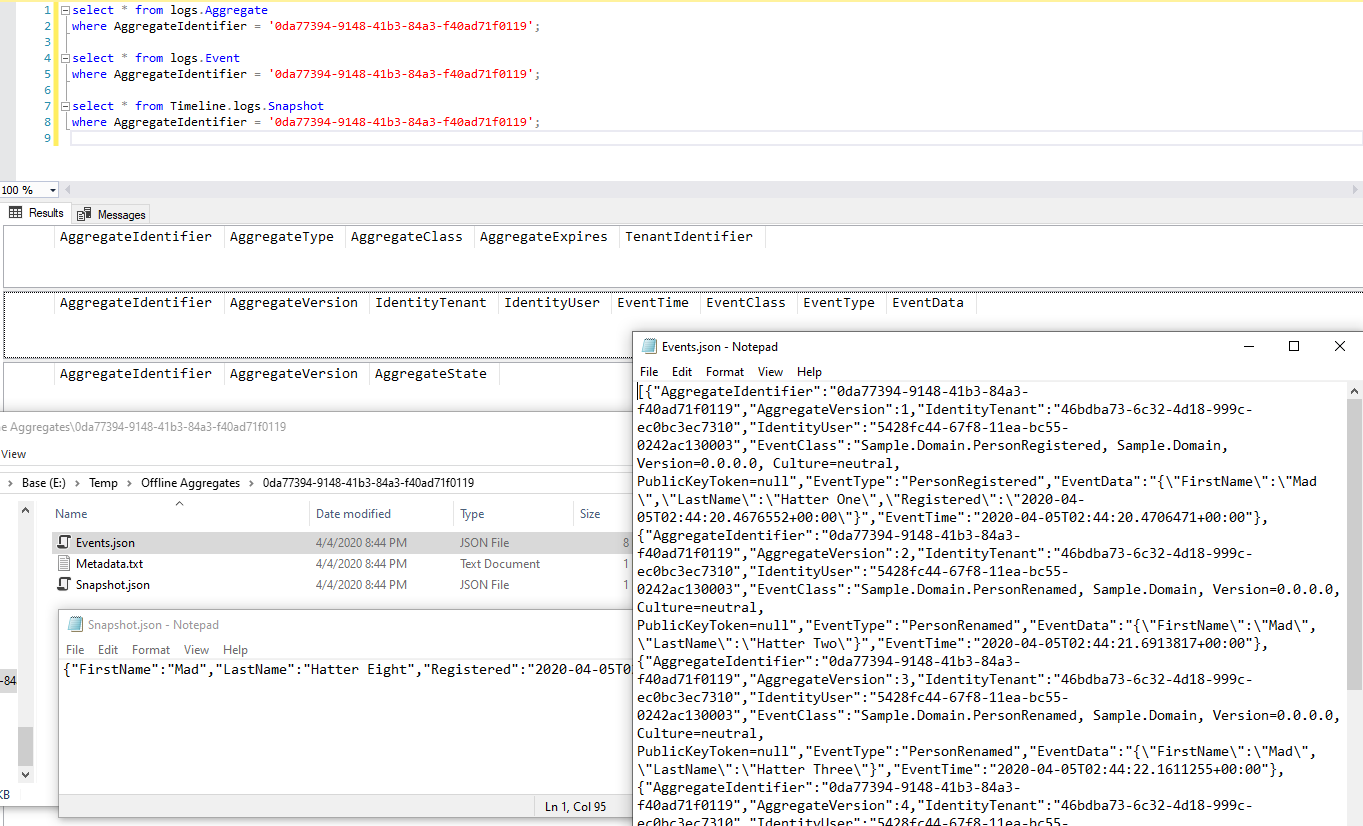Screen dimensions: 1363x826
Task: Open the Results tab in SQL editor
Action: (x=37, y=213)
